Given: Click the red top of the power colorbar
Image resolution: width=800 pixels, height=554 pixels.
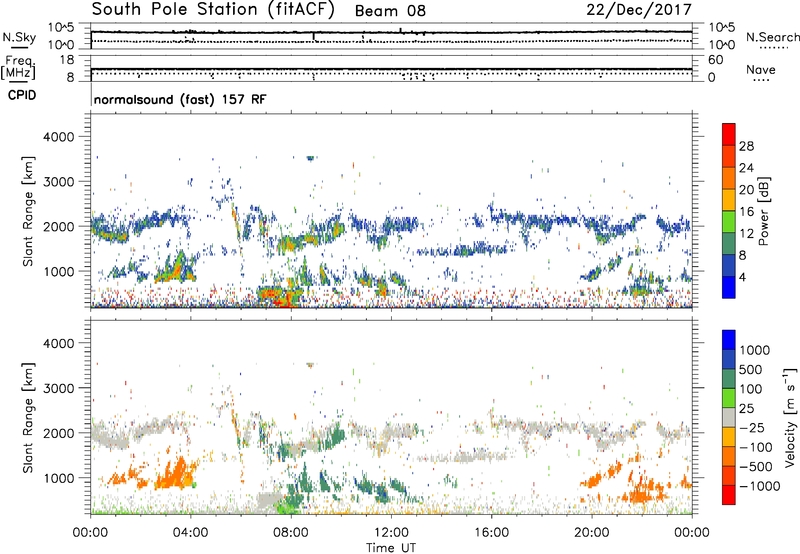Looking at the screenshot, I should tap(729, 134).
